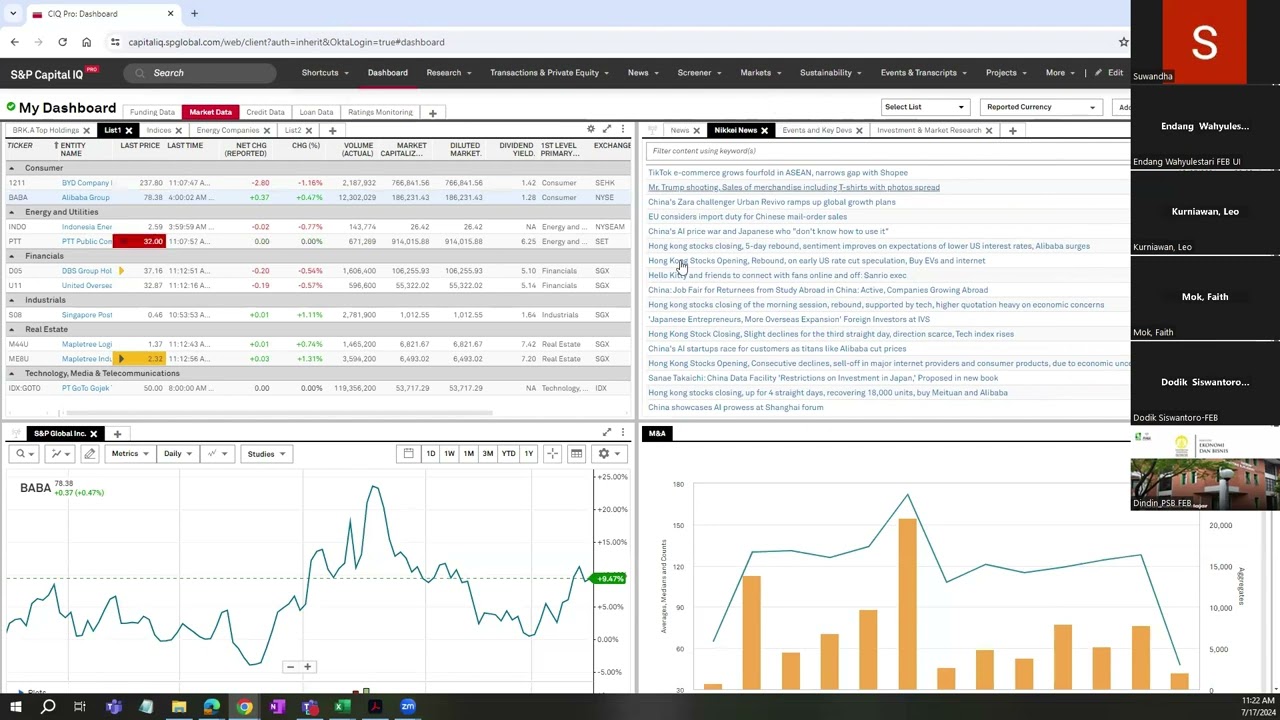Viewport: 1280px width, 720px height.
Task: Expand the chart panel to full screen
Action: click(x=607, y=432)
